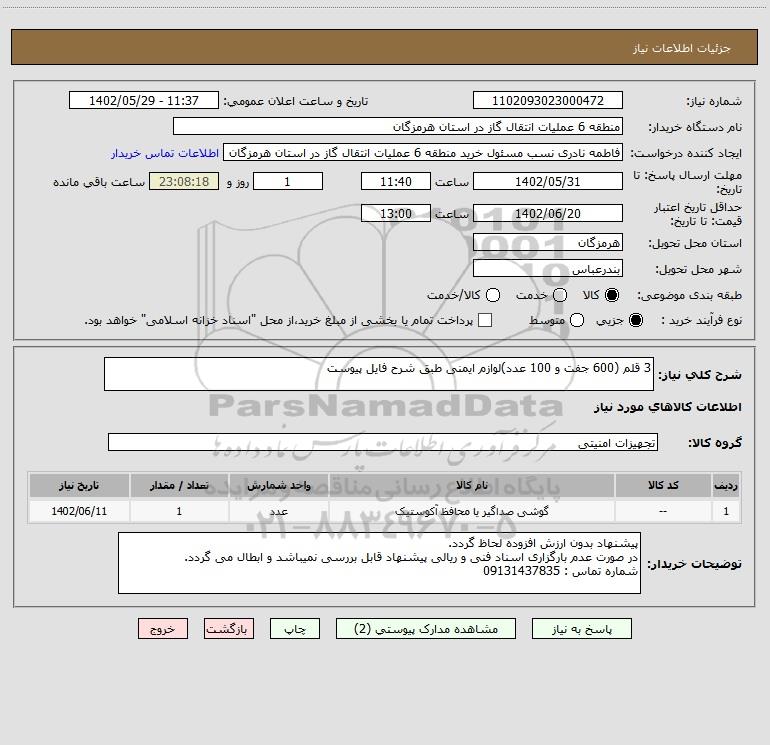Click the remaining time field 23:08:18
This screenshot has height=745, width=770.
tap(184, 181)
